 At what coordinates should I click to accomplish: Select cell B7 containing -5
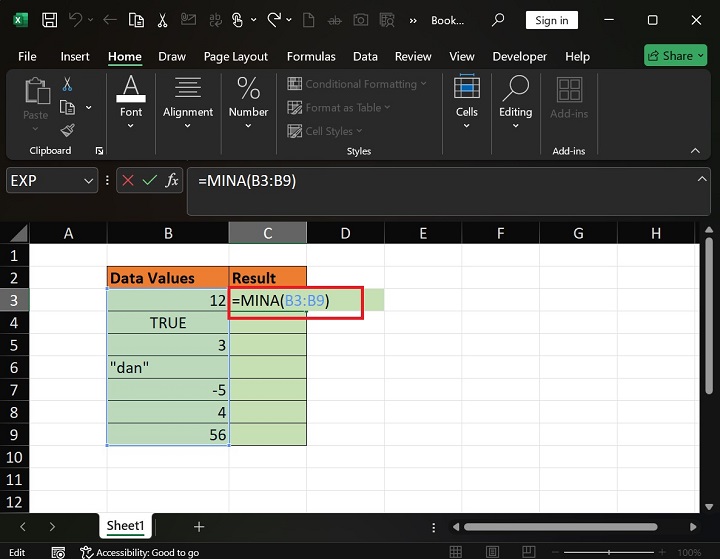coord(168,390)
